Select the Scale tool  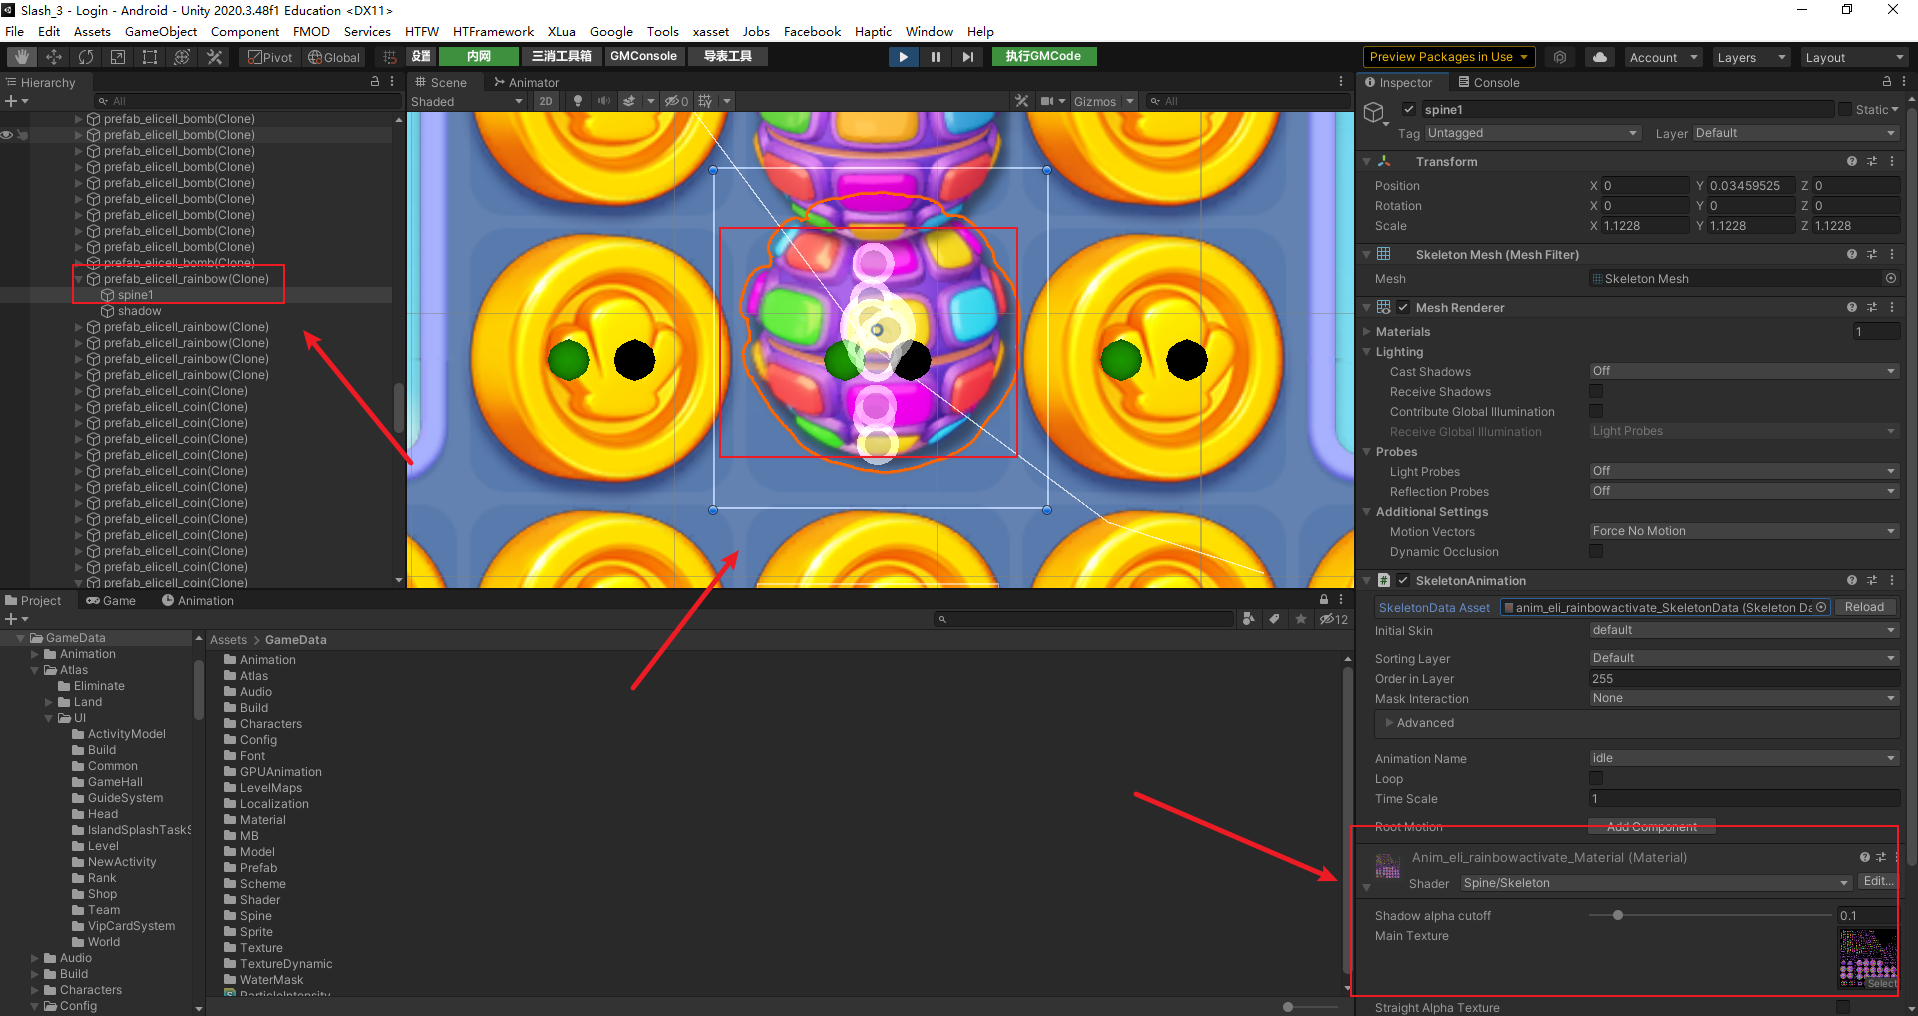(x=118, y=57)
